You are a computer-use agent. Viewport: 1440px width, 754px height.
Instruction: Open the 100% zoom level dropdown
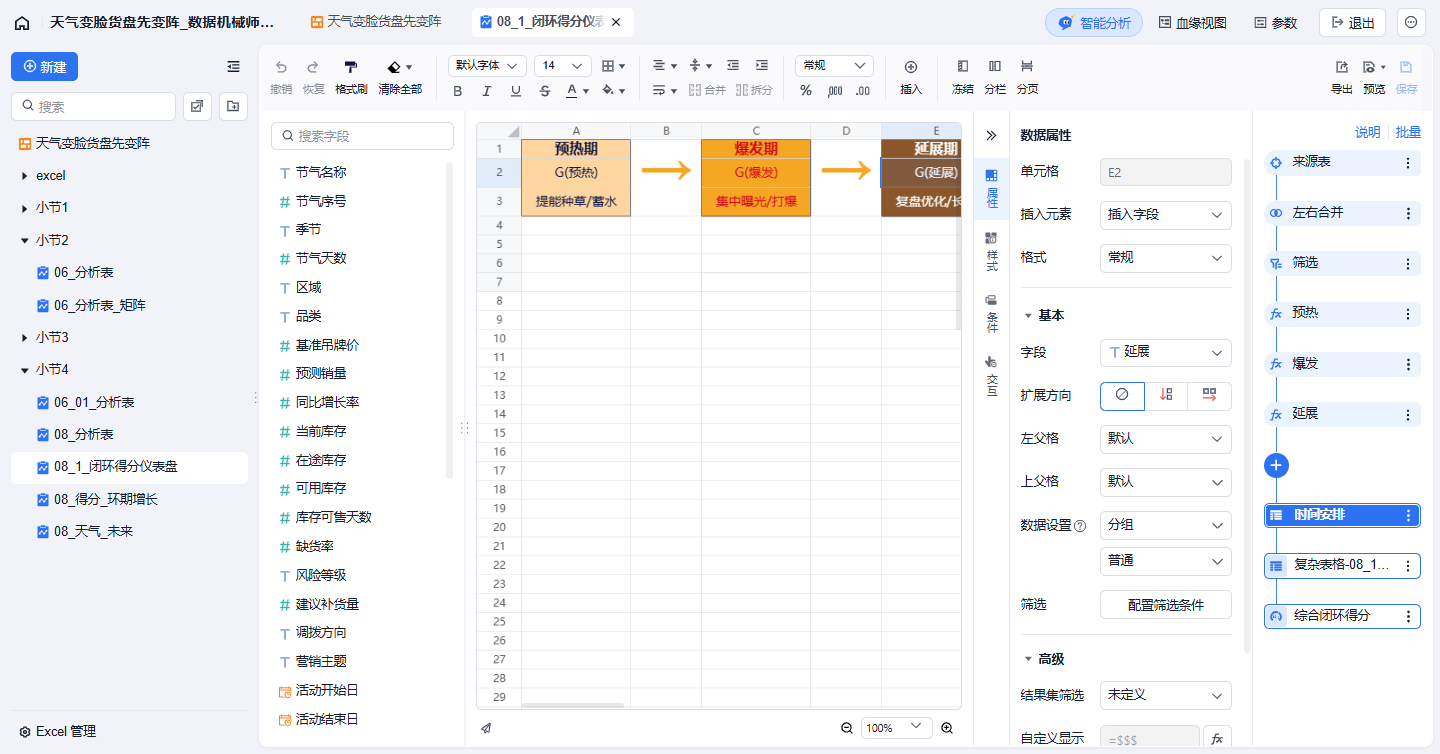point(896,728)
